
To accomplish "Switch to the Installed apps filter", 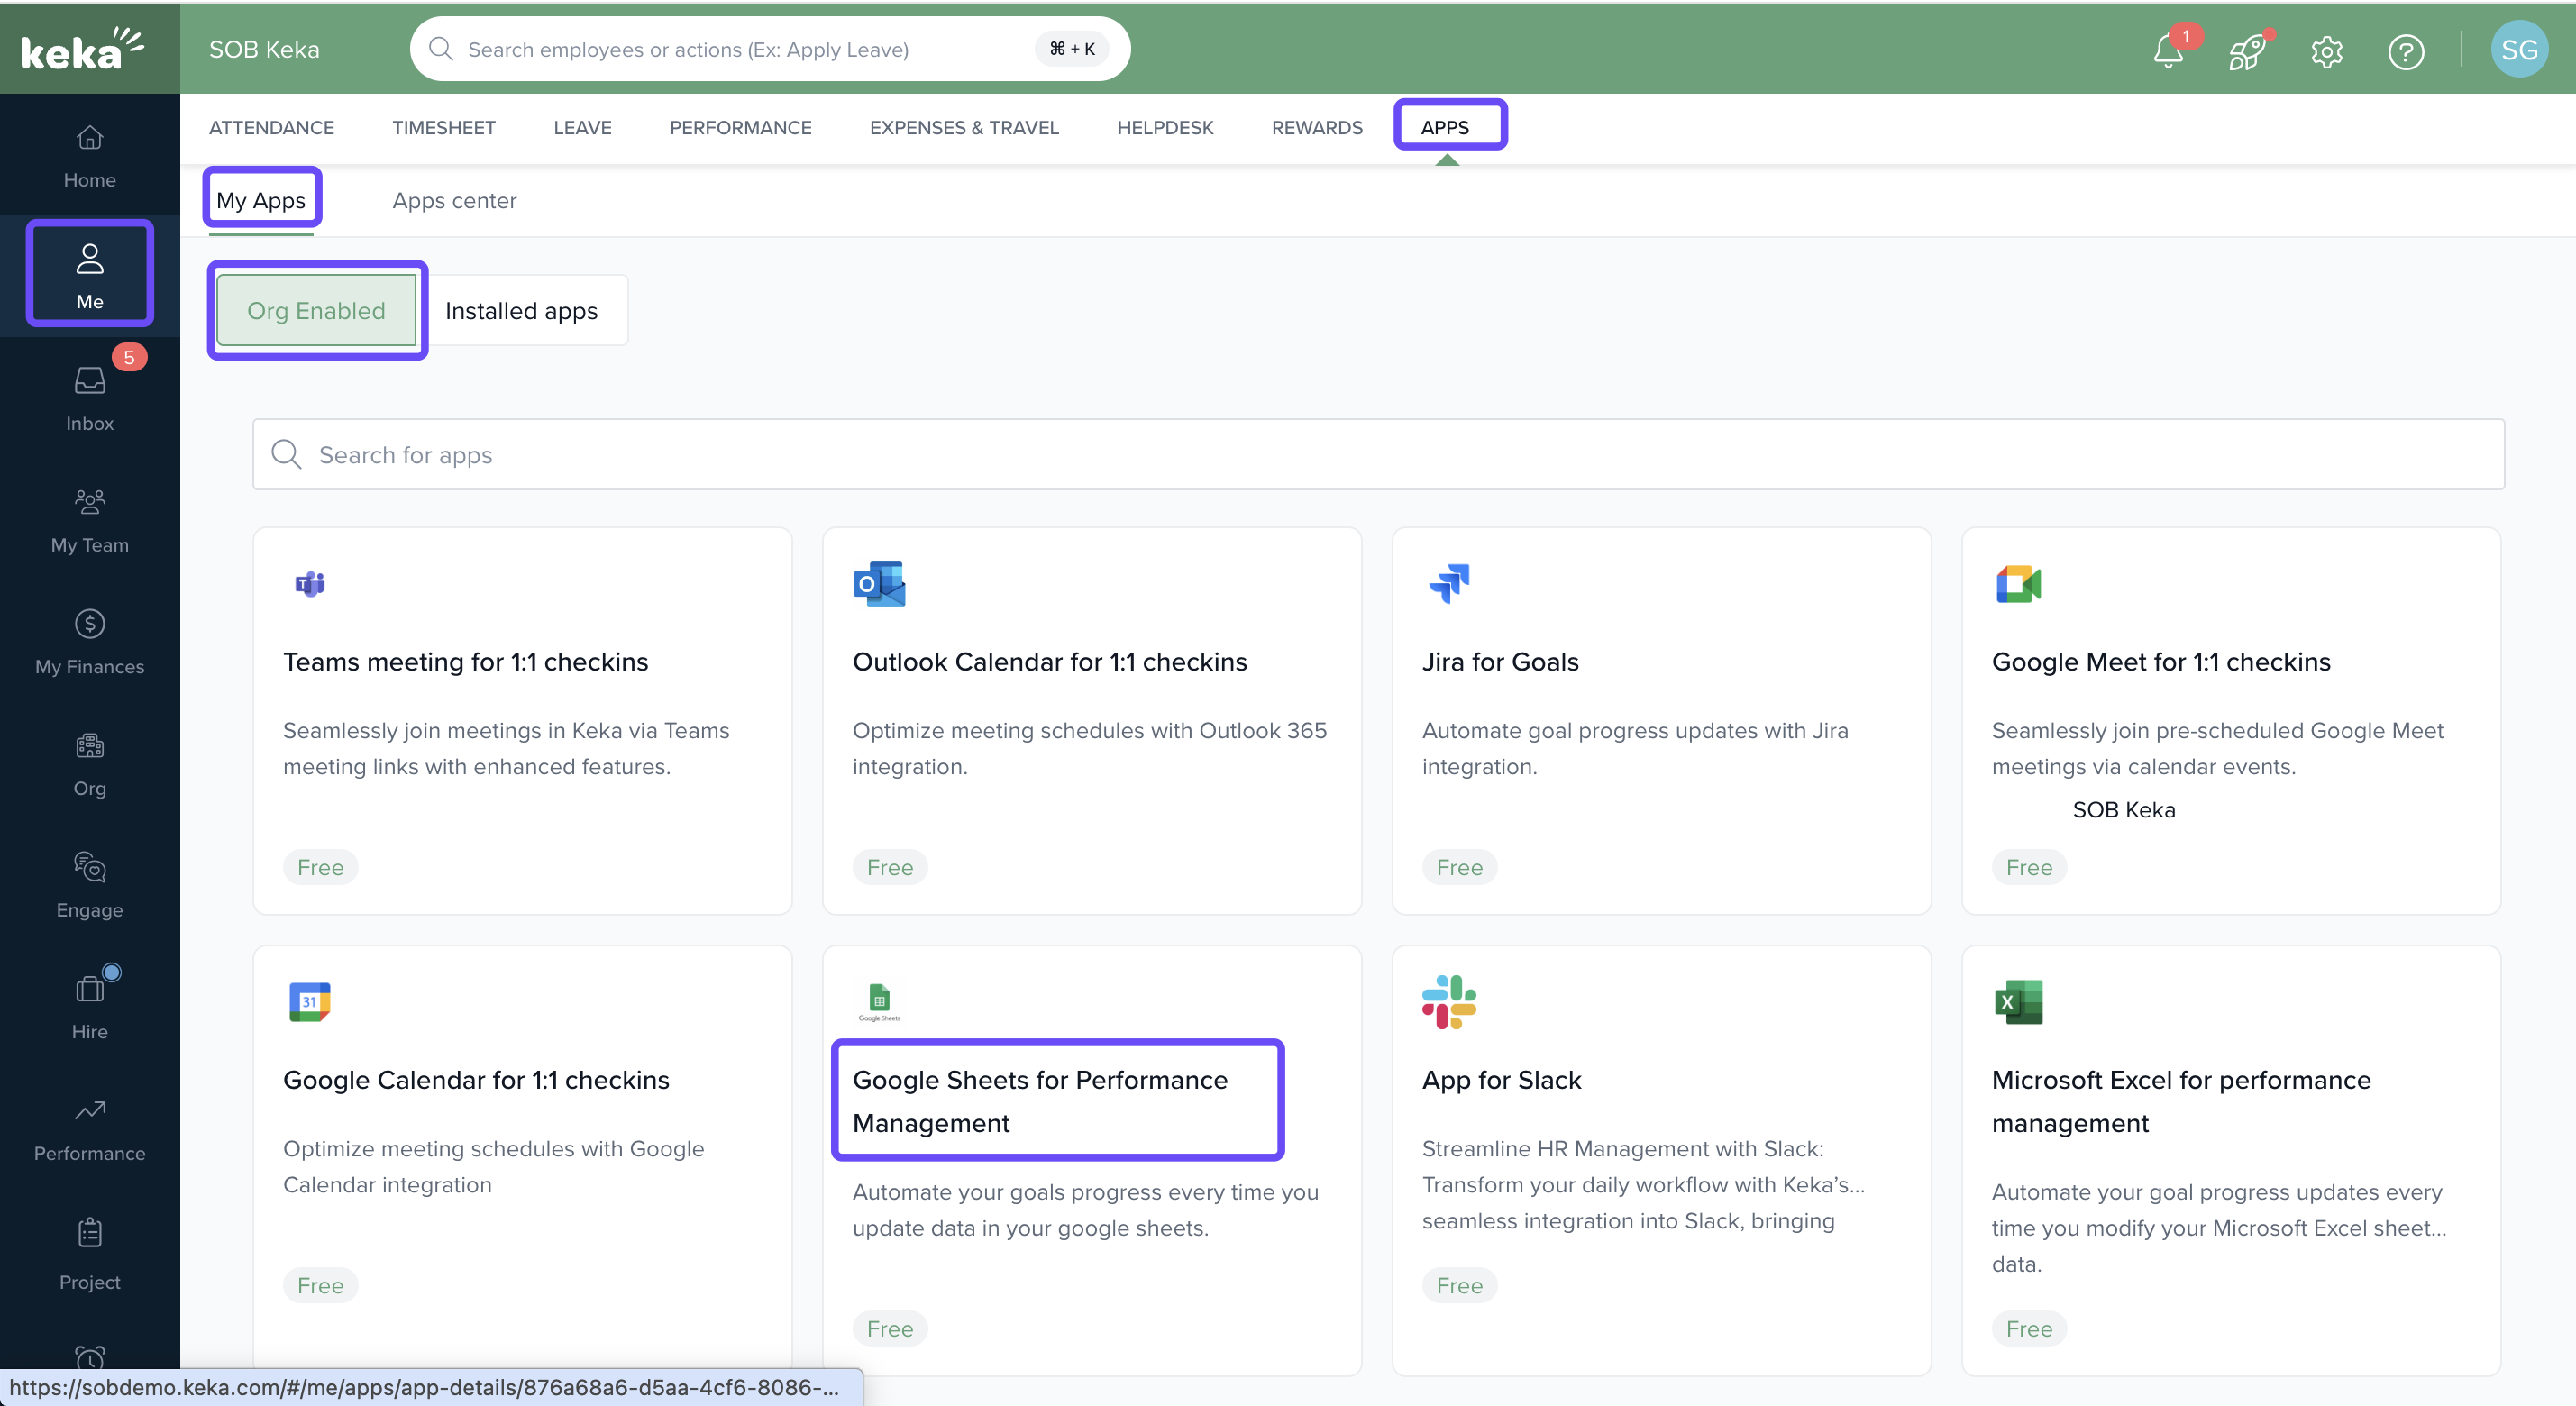I will click(x=521, y=311).
